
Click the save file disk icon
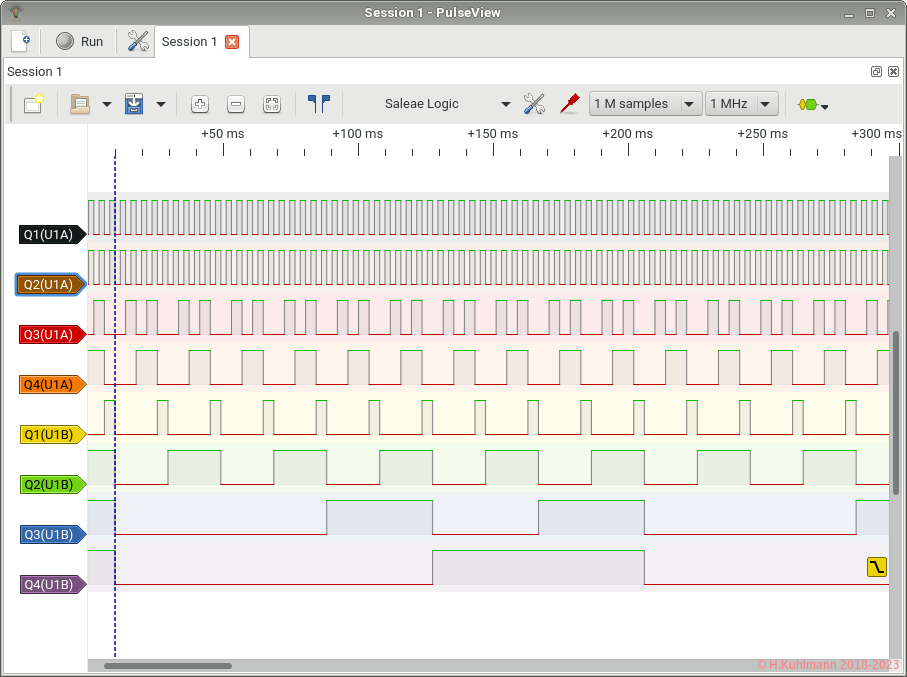pos(134,104)
